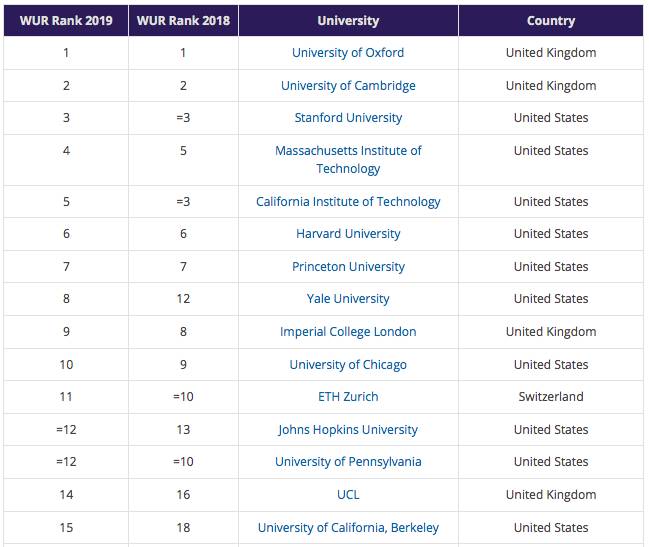
Task: Click the Stanford University link
Action: click(x=348, y=118)
